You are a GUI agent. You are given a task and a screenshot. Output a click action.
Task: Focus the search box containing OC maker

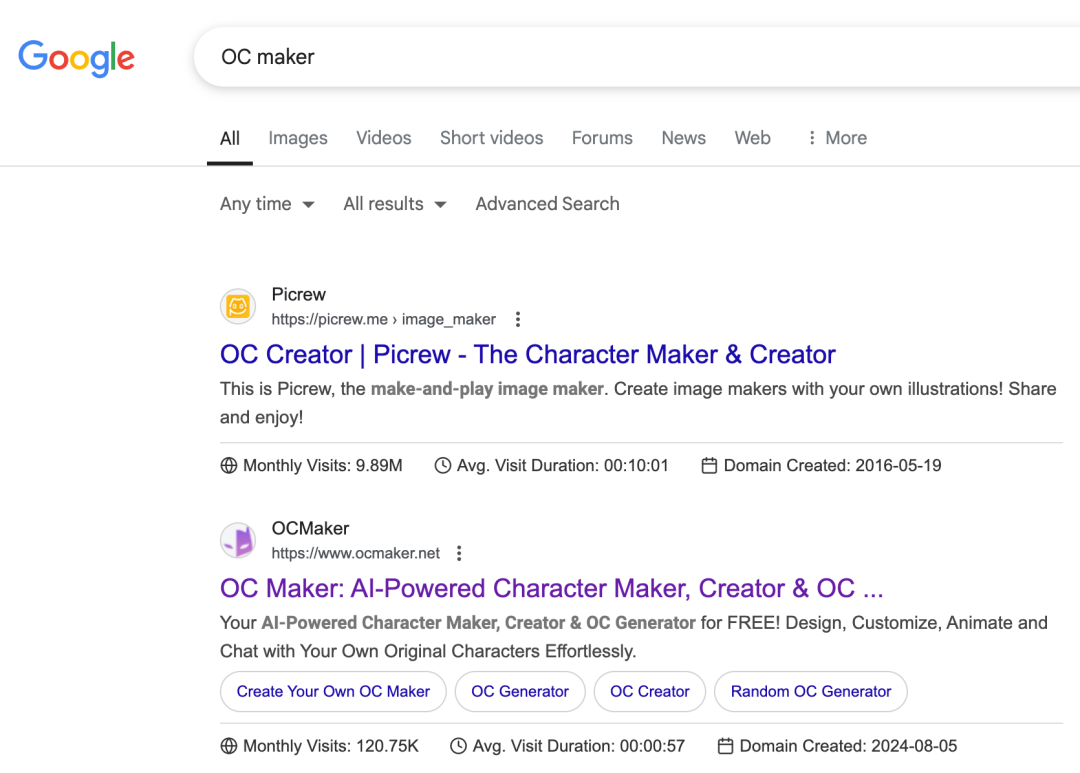point(637,56)
